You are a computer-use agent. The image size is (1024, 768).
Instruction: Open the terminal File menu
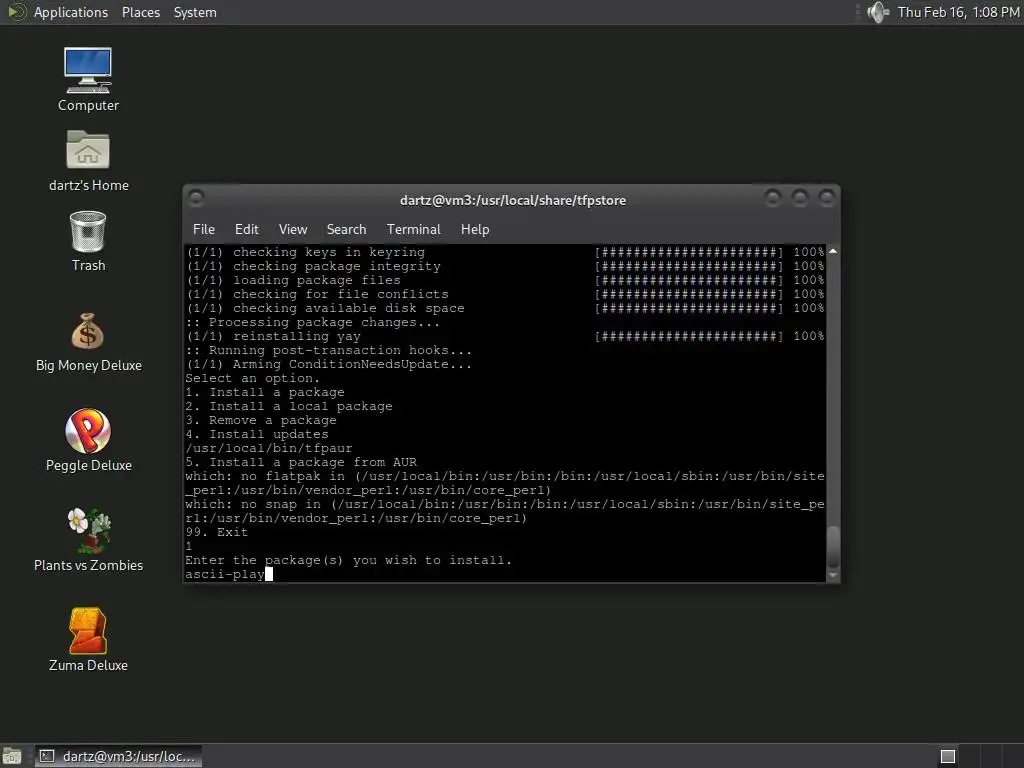(204, 229)
